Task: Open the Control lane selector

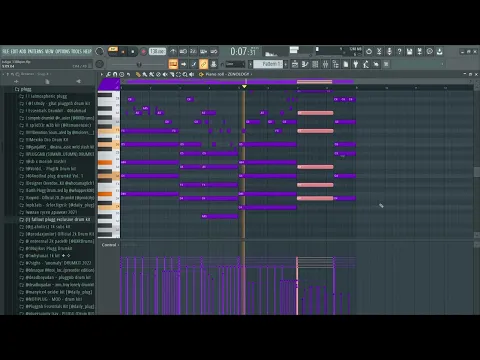Action: [110, 245]
